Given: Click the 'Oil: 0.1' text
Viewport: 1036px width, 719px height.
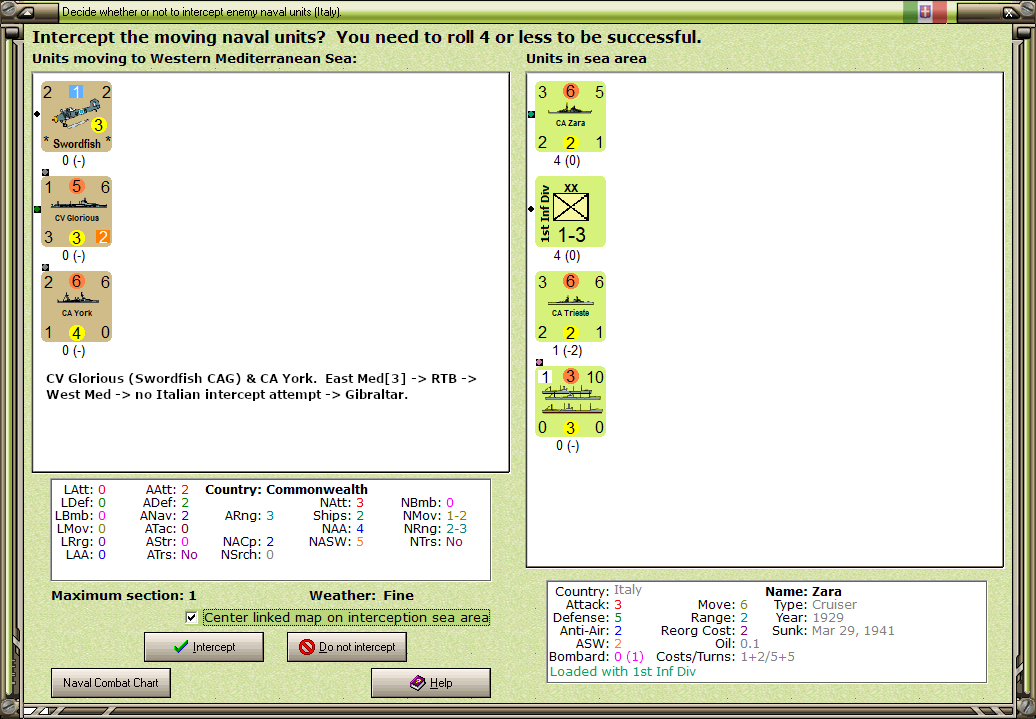Looking at the screenshot, I should 736,644.
